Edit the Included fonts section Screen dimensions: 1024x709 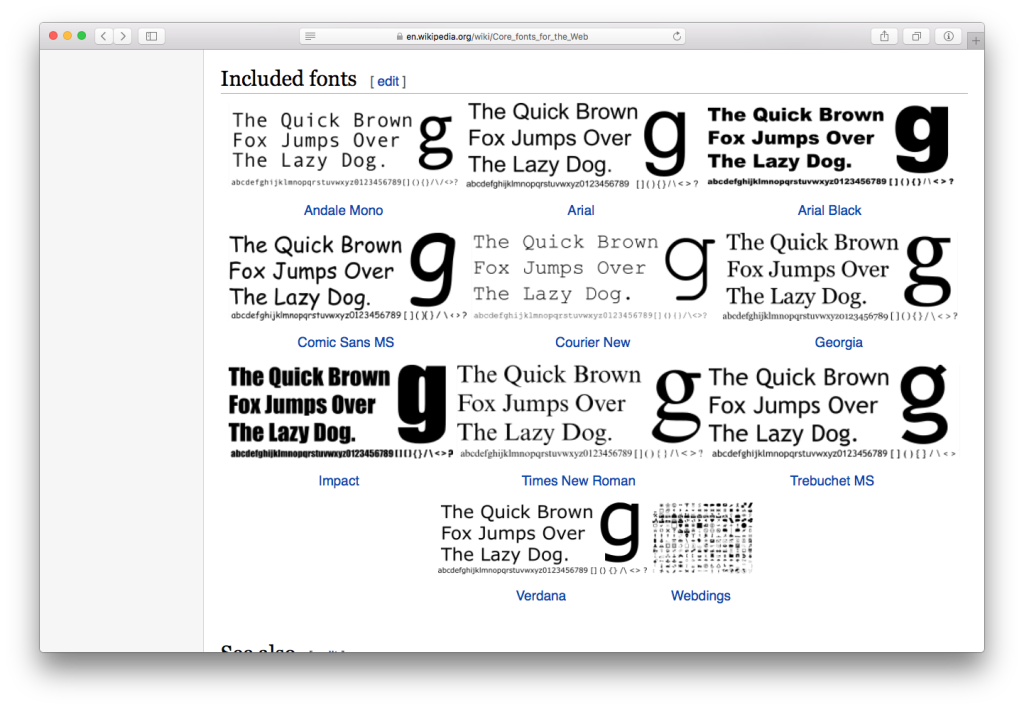tap(388, 81)
